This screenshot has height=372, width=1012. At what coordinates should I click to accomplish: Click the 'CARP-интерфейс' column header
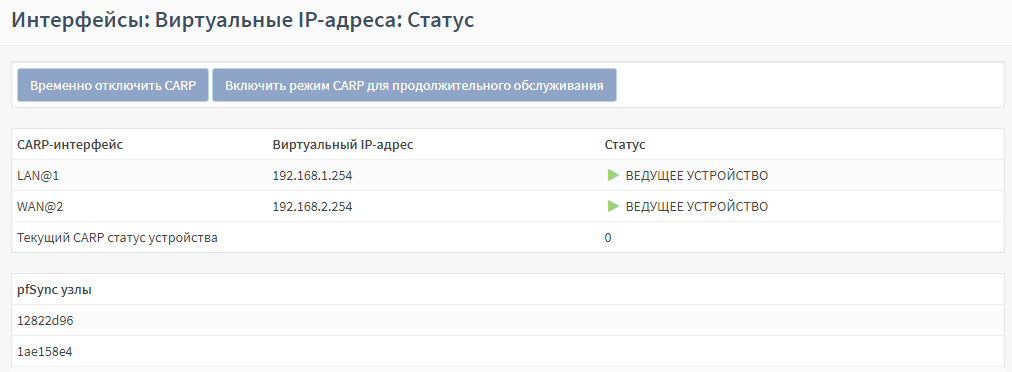click(x=70, y=145)
